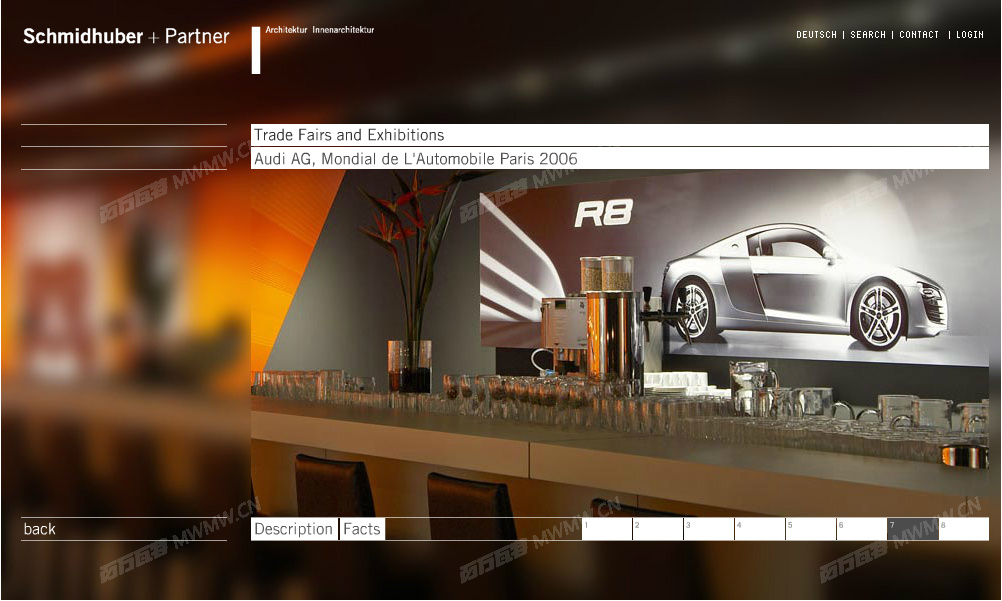The width and height of the screenshot is (1002, 601).
Task: Select highlighted image number 7 in pager
Action: (913, 529)
